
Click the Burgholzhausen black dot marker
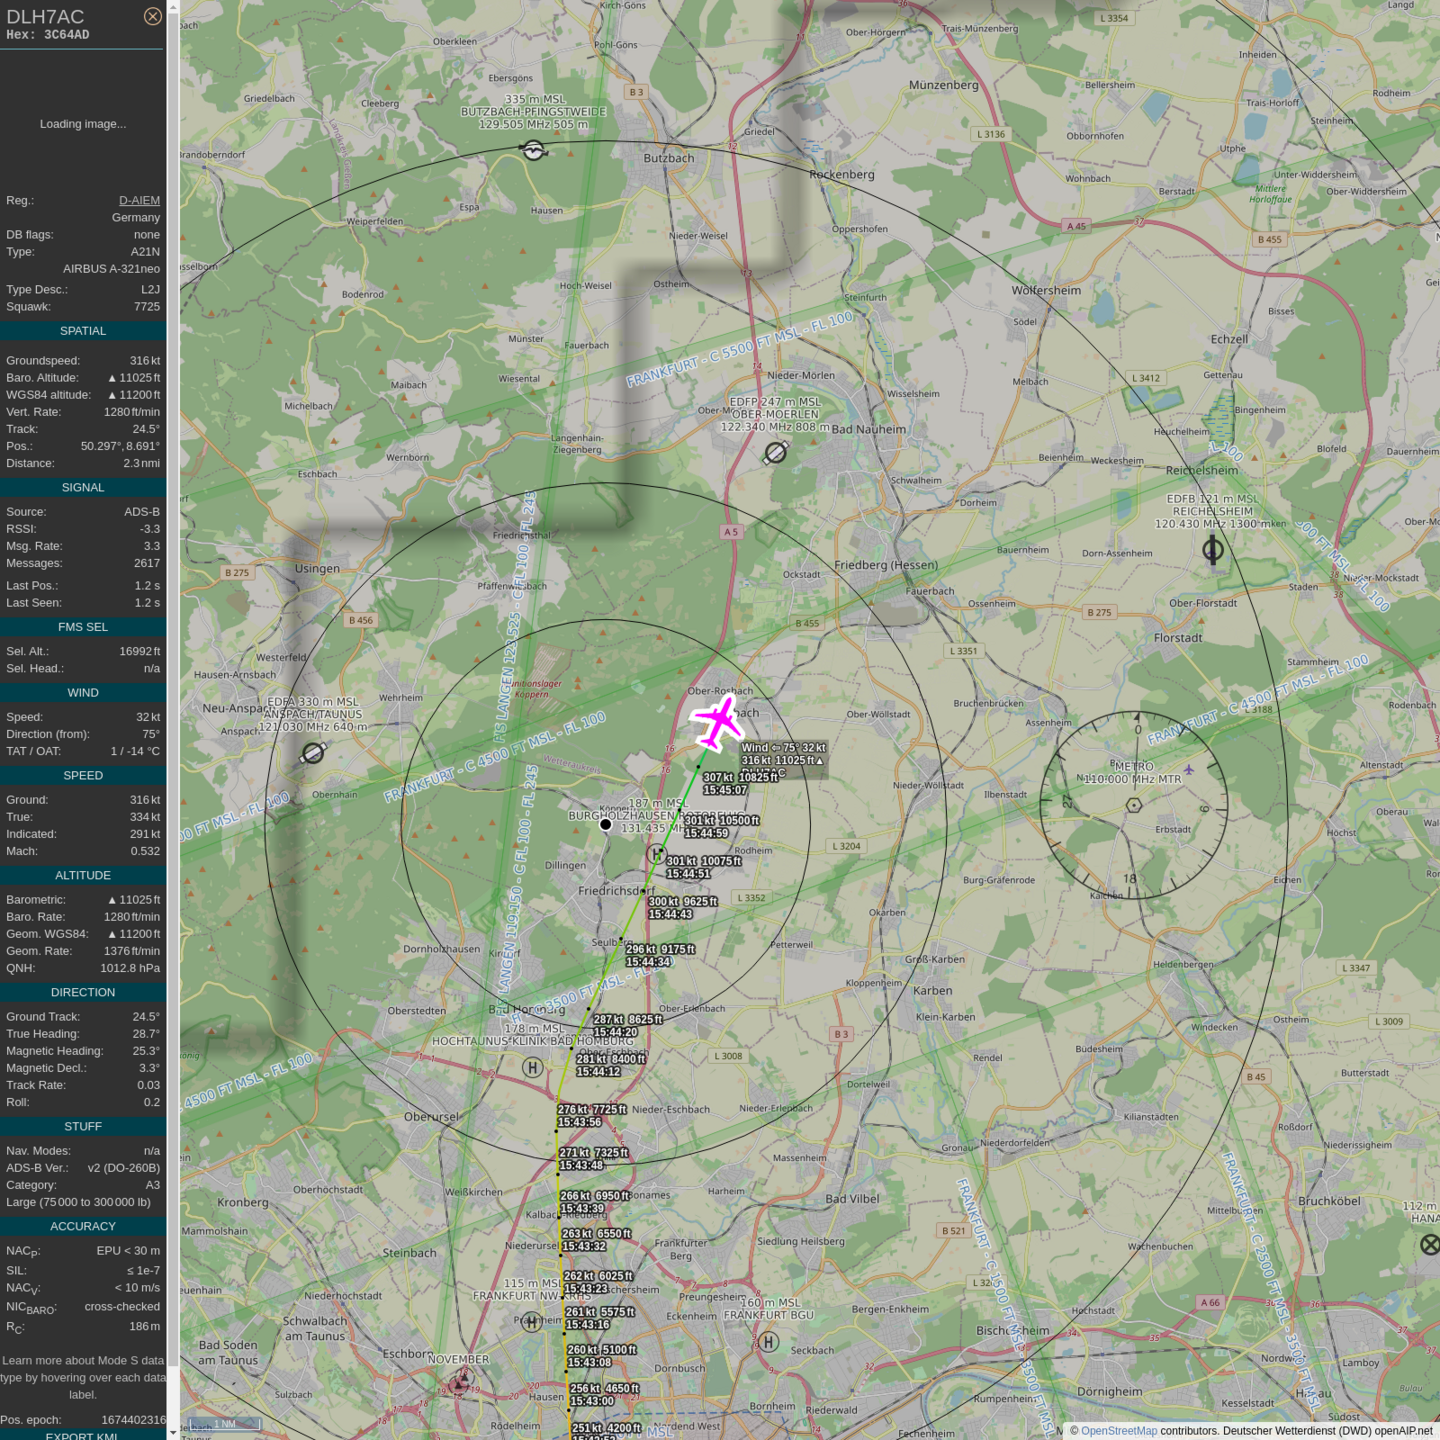click(x=605, y=824)
